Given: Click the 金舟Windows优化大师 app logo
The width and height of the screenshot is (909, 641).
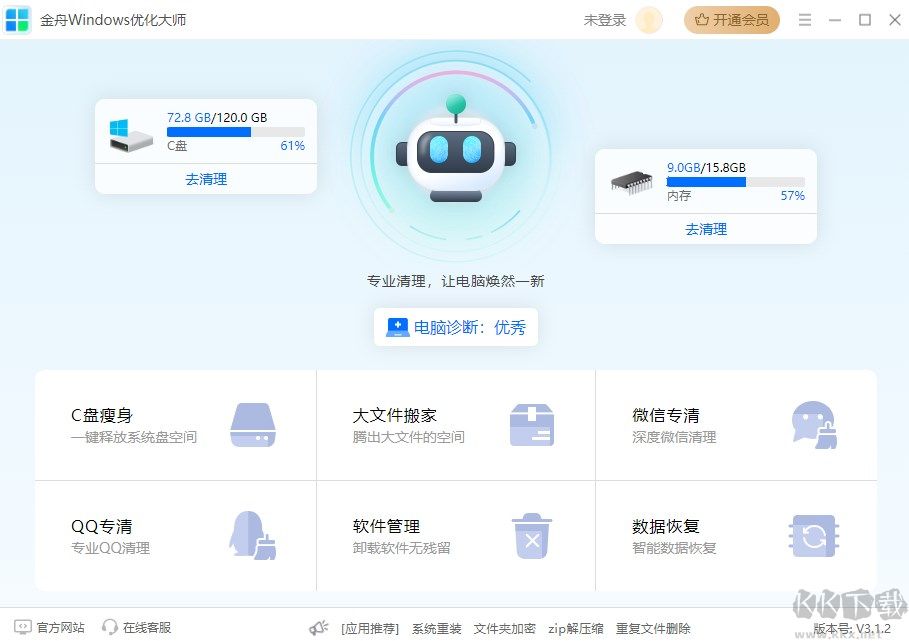Looking at the screenshot, I should coord(17,20).
